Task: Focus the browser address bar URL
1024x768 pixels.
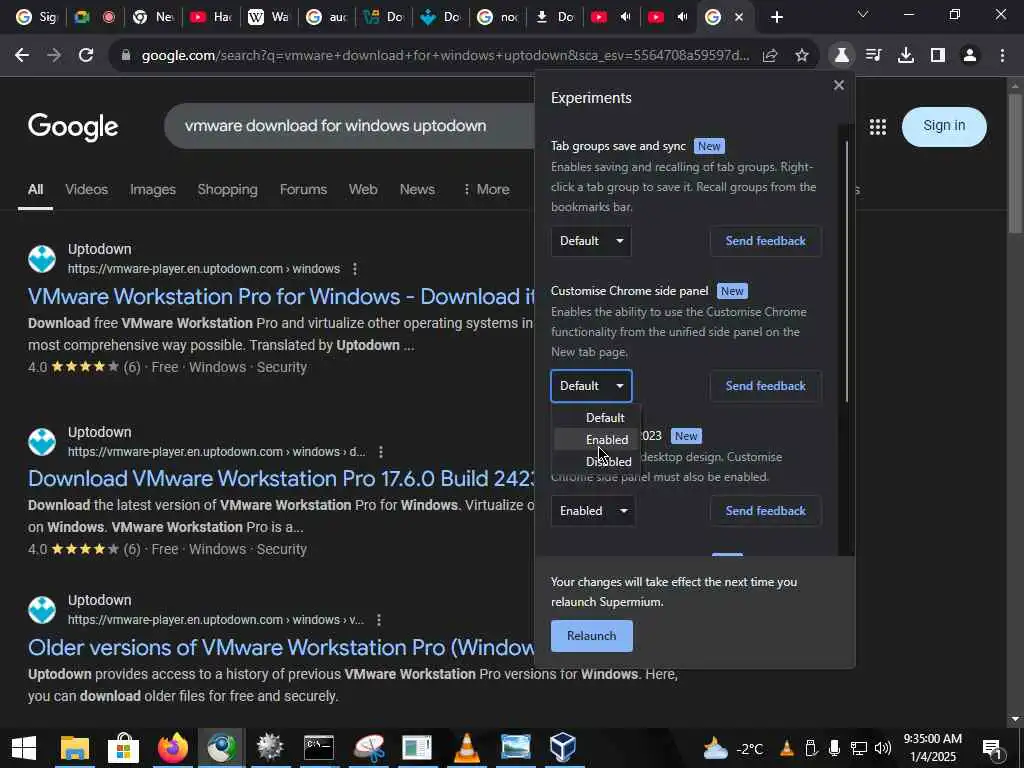Action: 445,56
